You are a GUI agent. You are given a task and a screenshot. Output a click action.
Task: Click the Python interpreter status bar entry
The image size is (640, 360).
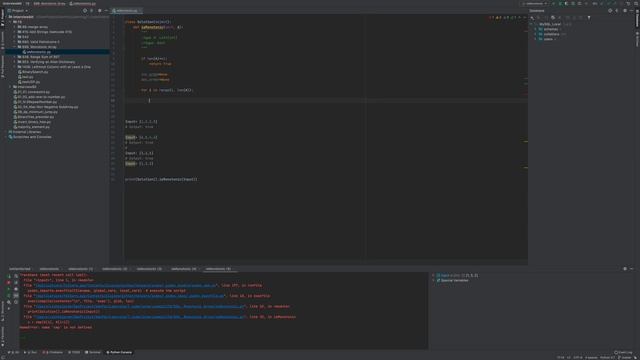point(607,358)
